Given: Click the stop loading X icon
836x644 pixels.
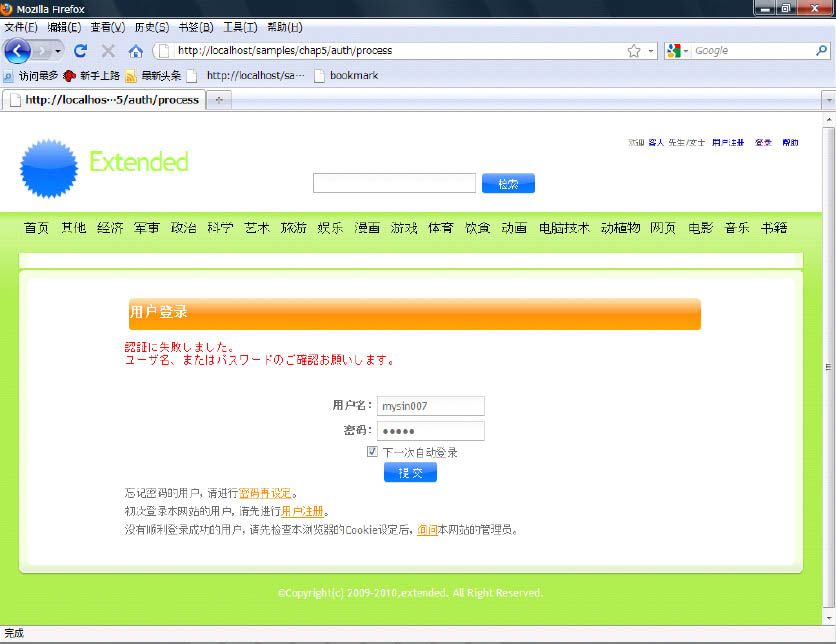Looking at the screenshot, I should (x=108, y=51).
